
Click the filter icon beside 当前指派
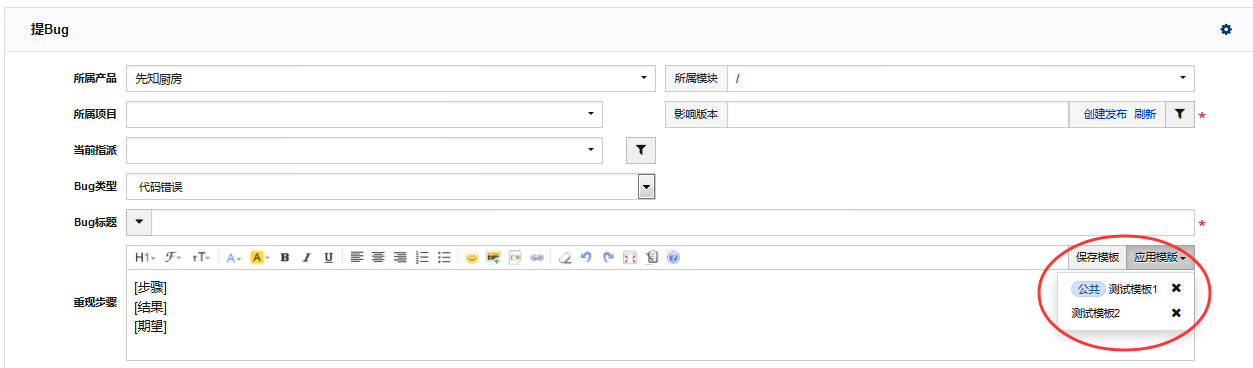coord(641,150)
